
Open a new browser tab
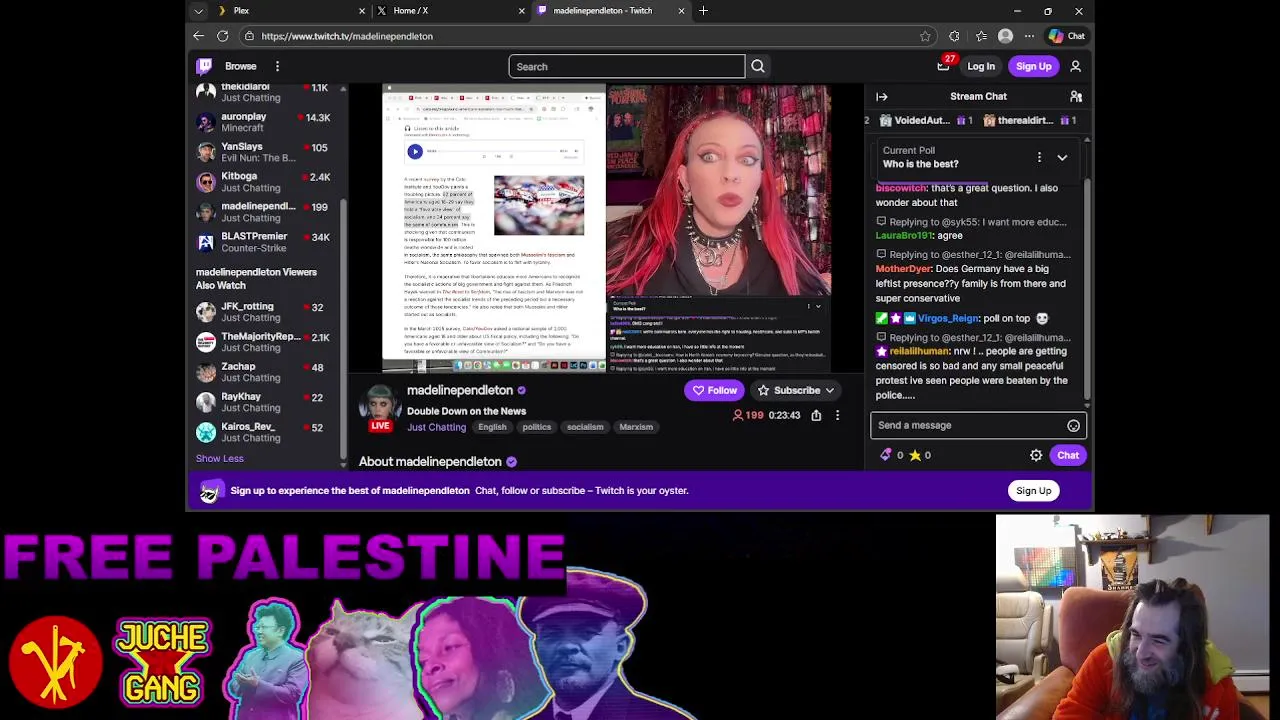[703, 11]
